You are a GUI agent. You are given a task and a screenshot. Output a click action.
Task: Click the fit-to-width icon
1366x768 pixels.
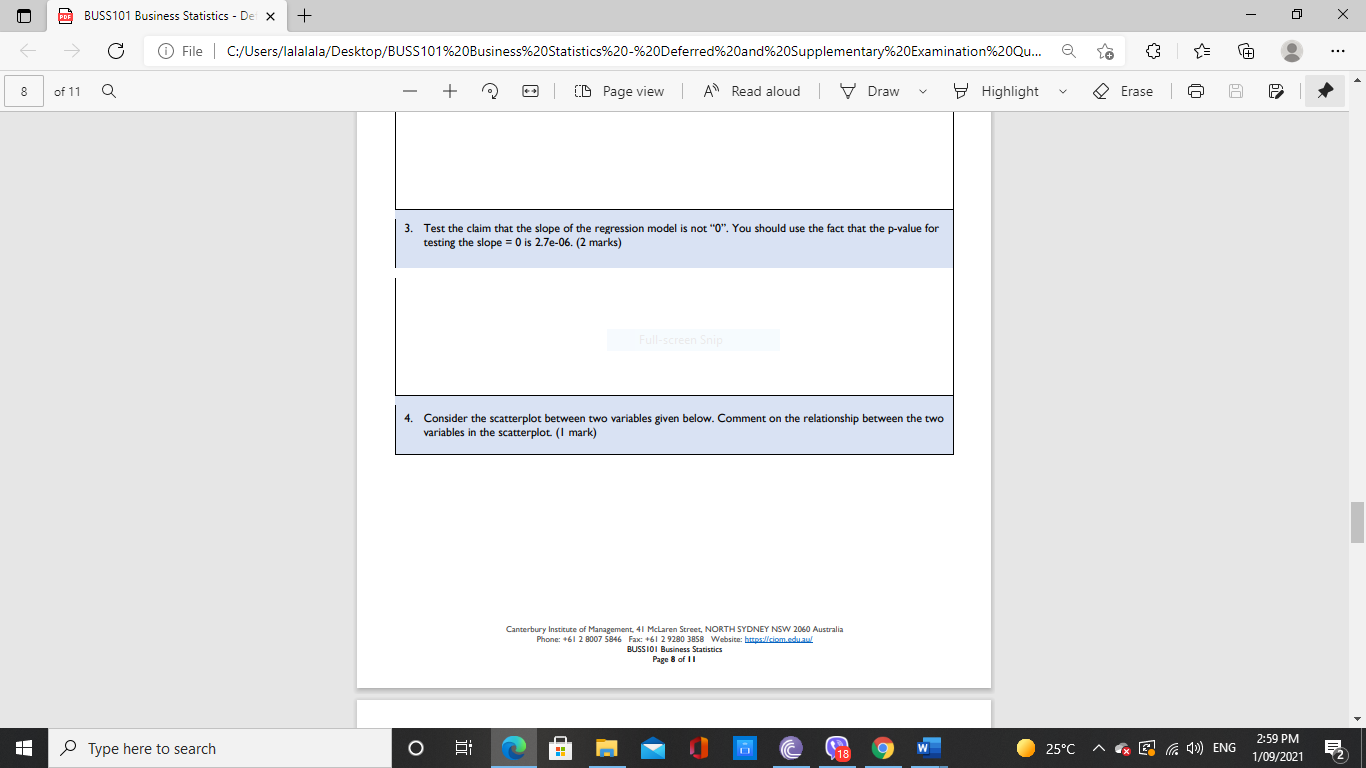click(528, 90)
